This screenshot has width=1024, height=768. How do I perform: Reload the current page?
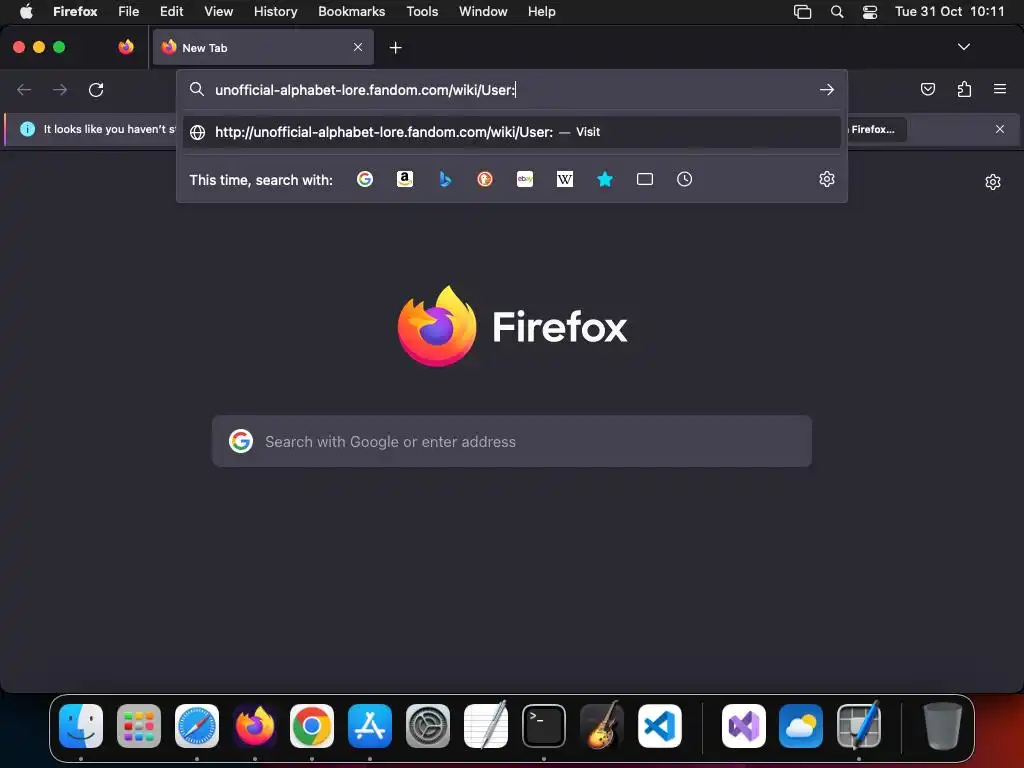click(96, 89)
